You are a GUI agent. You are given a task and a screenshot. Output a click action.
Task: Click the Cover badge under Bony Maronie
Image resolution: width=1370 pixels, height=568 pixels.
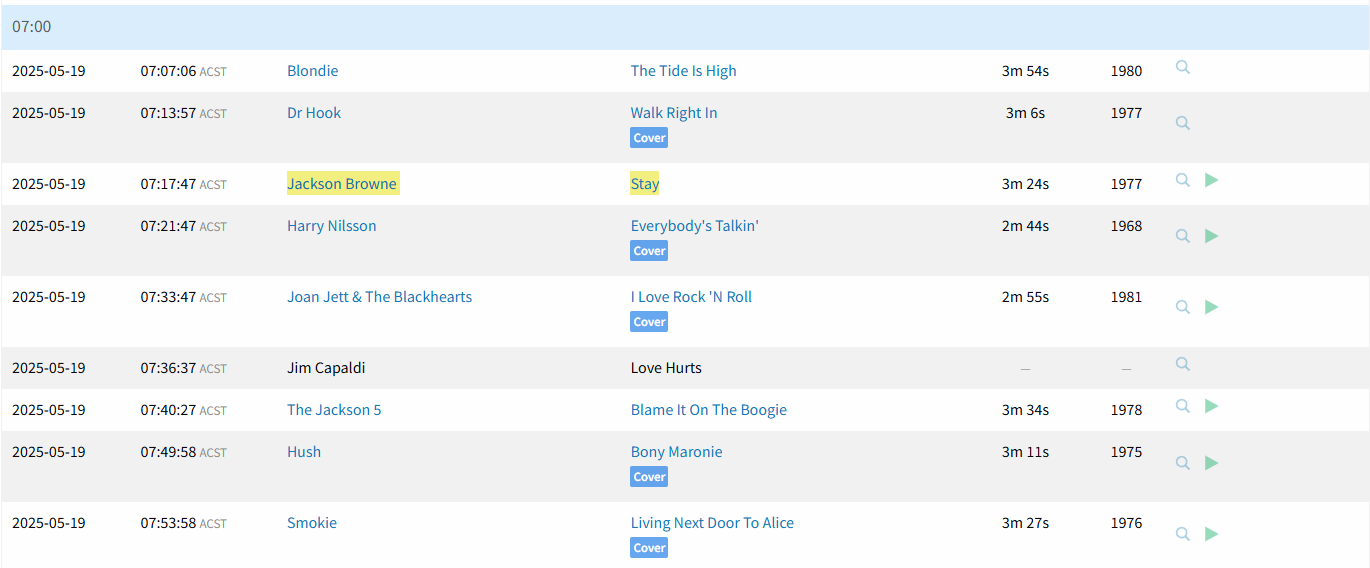click(649, 477)
